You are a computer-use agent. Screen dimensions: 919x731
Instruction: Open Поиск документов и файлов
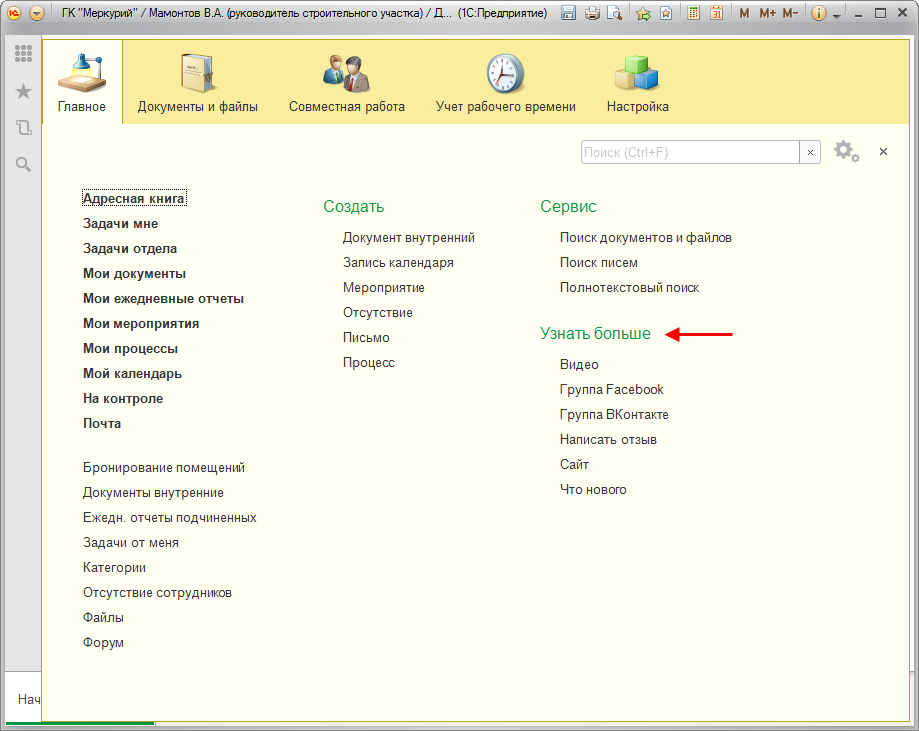[x=645, y=238]
